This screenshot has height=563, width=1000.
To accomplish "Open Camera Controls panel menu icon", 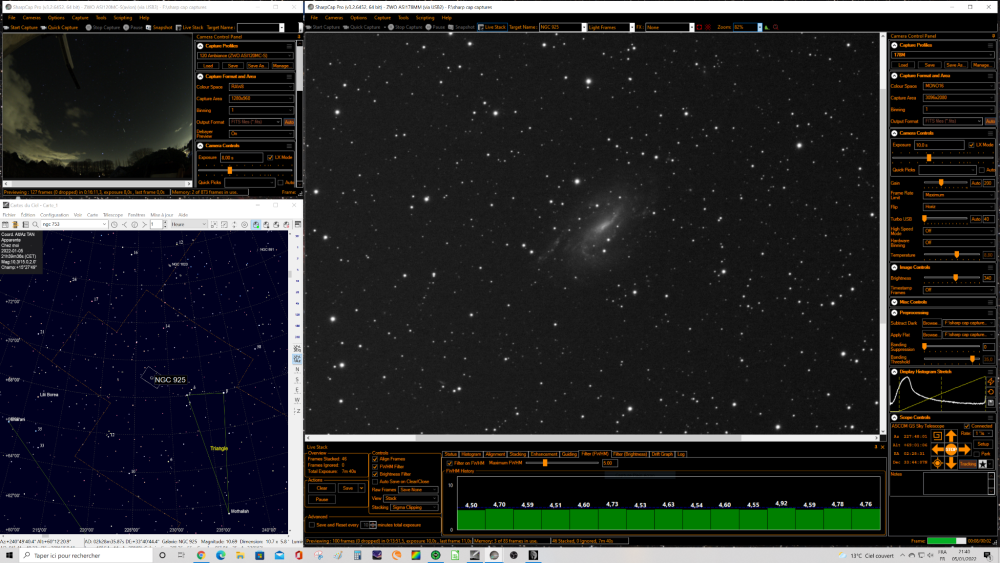I will click(x=990, y=133).
